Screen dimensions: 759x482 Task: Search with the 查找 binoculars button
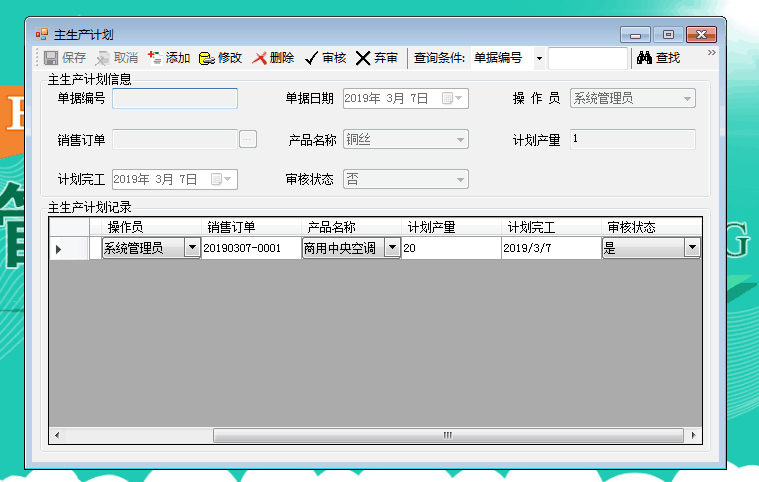click(x=659, y=58)
